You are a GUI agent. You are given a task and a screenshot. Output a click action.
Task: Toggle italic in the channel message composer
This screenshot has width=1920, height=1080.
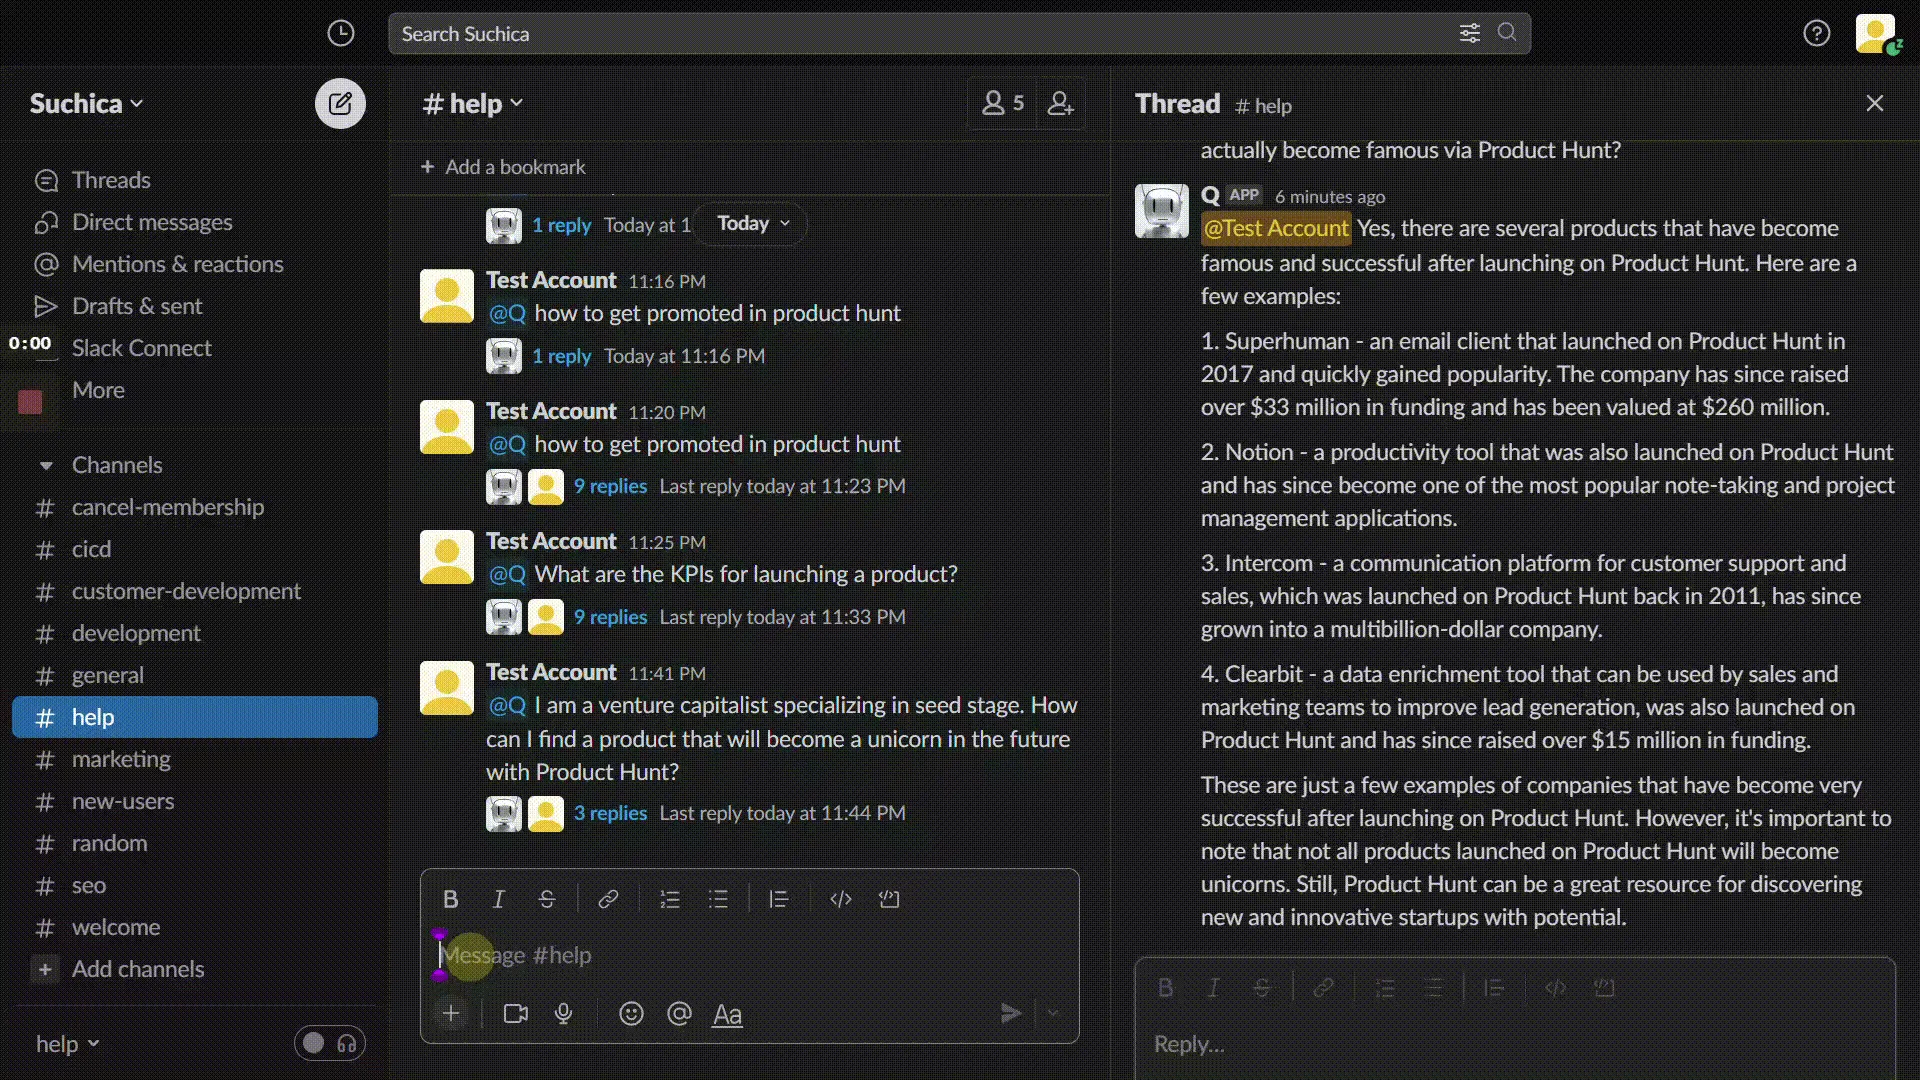pos(499,899)
